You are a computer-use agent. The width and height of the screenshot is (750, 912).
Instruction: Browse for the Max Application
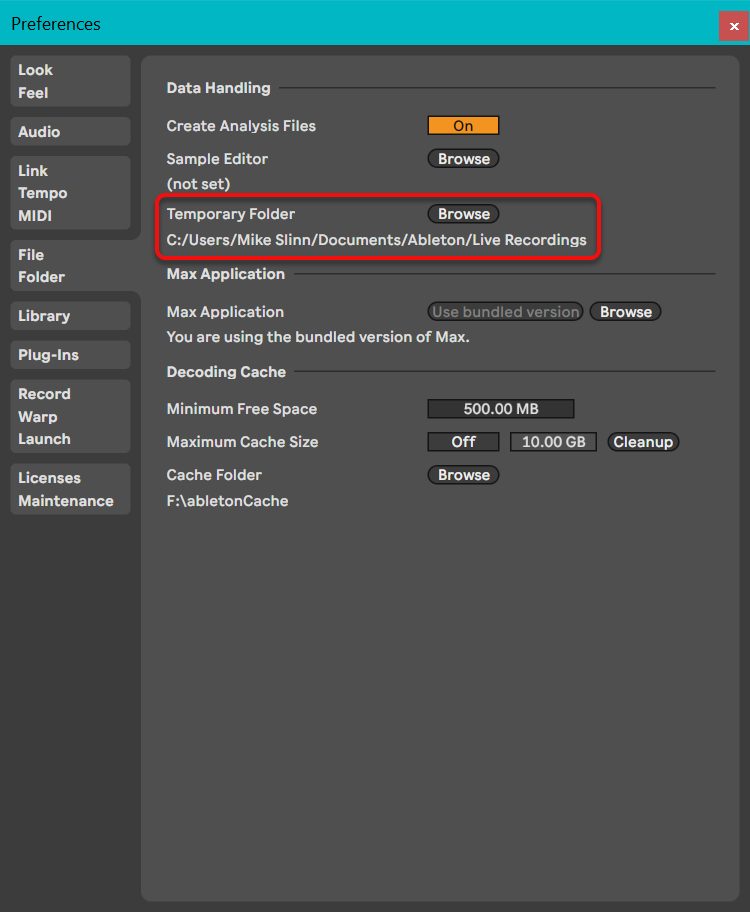point(625,312)
